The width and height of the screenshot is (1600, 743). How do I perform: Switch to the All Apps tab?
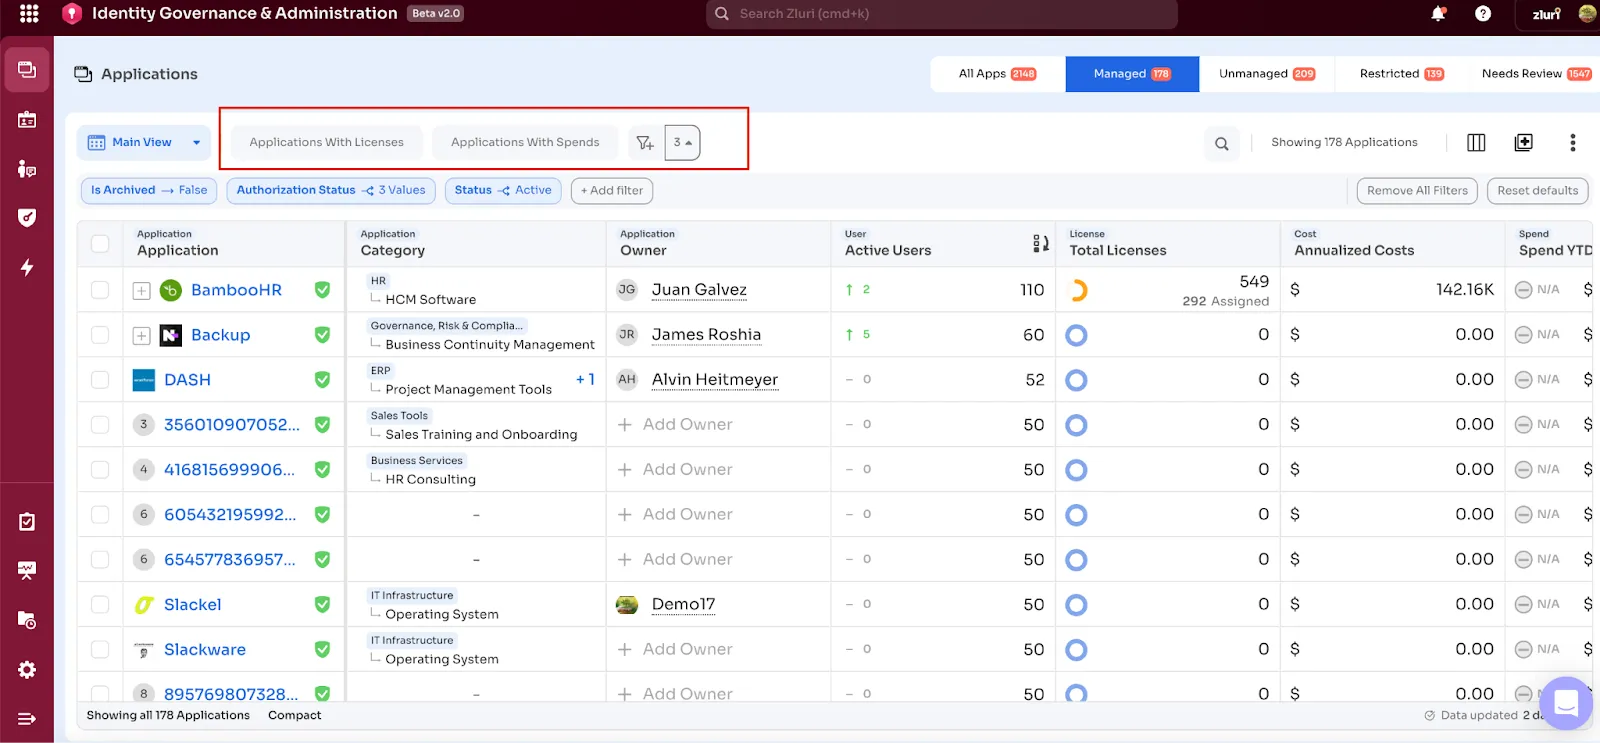pyautogui.click(x=997, y=74)
